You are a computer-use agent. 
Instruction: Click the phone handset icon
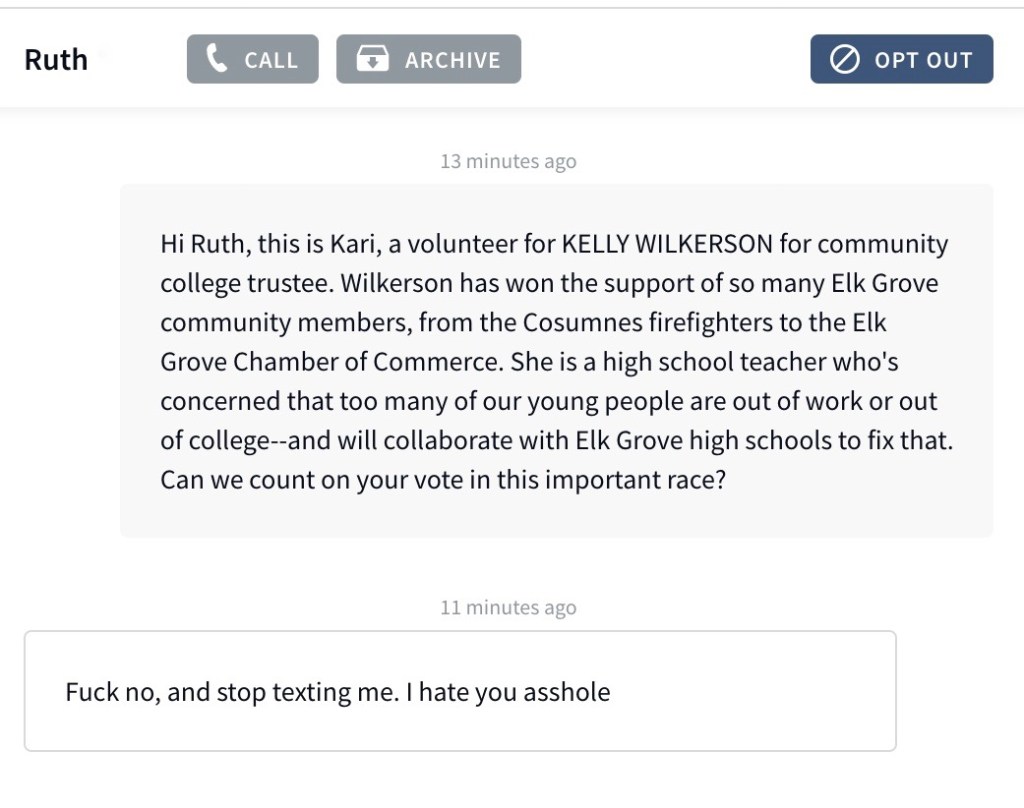tap(217, 59)
